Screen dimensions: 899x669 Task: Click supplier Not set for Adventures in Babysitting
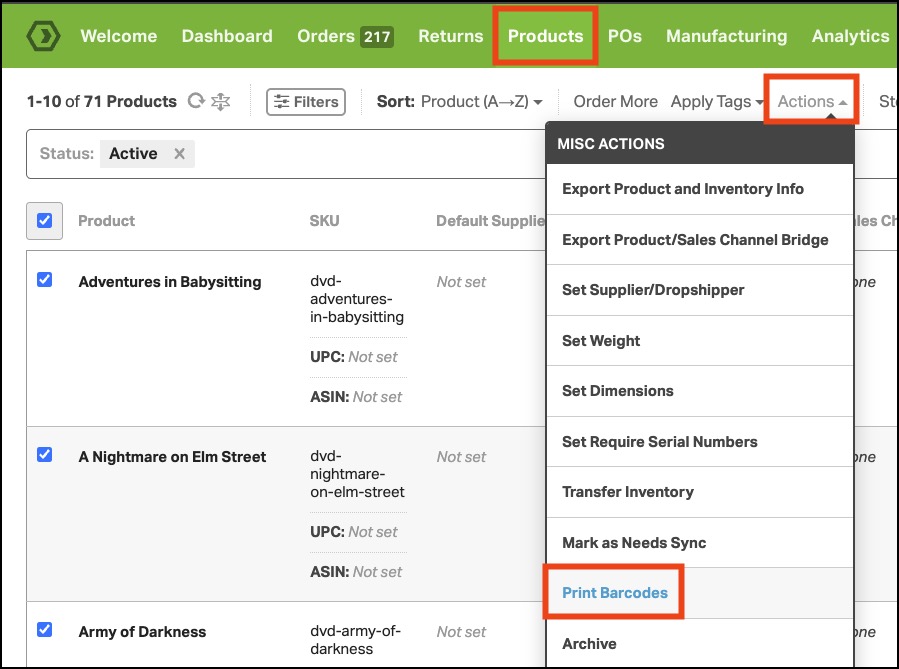pyautogui.click(x=461, y=281)
